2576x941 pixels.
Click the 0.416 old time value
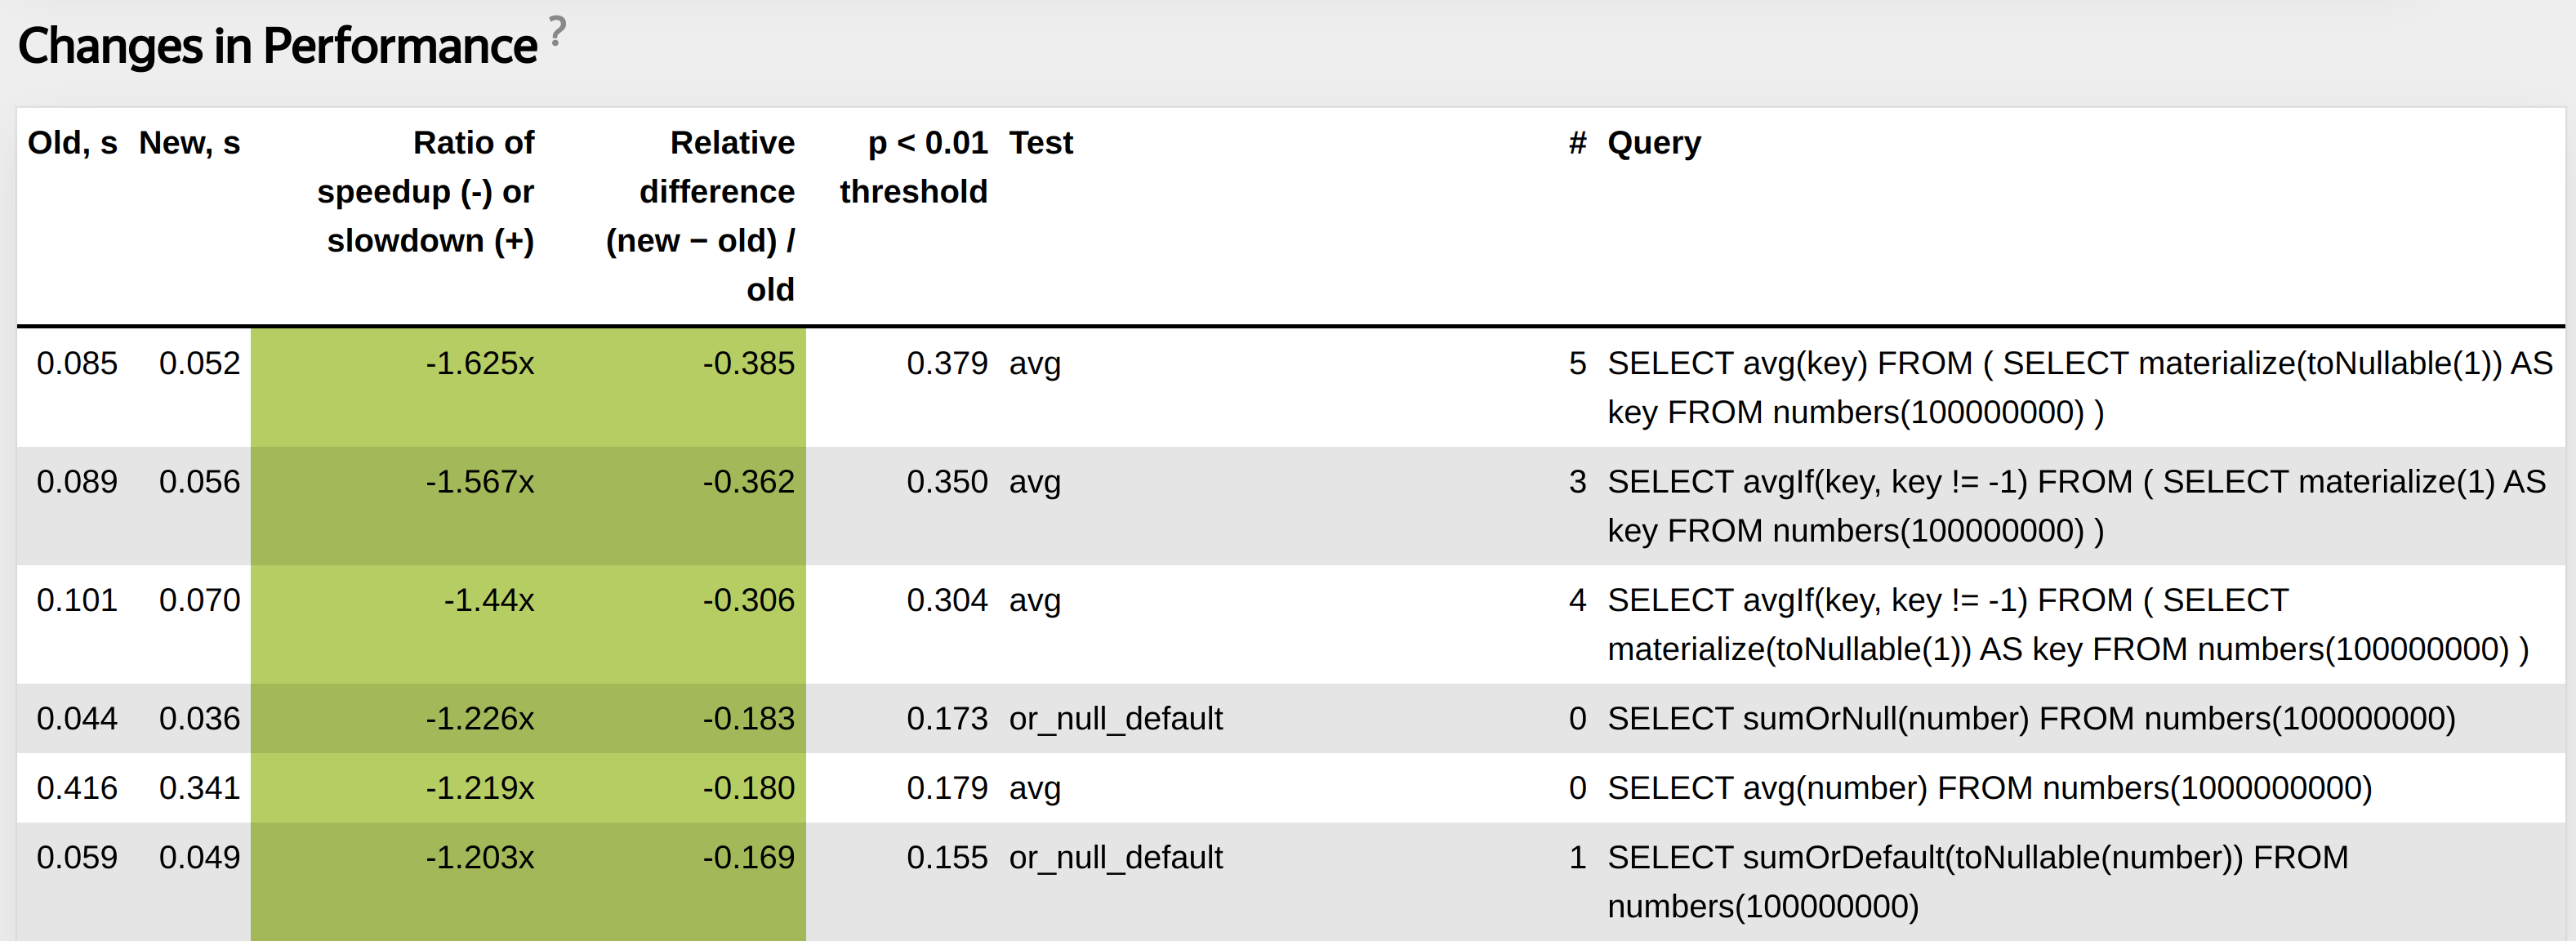(x=77, y=788)
